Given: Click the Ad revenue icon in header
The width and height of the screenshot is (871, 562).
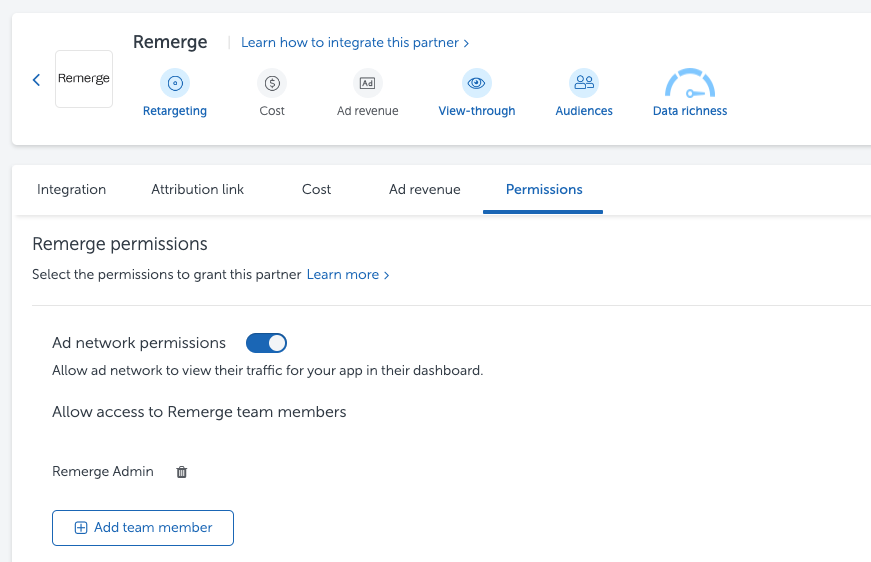Looking at the screenshot, I should (367, 83).
